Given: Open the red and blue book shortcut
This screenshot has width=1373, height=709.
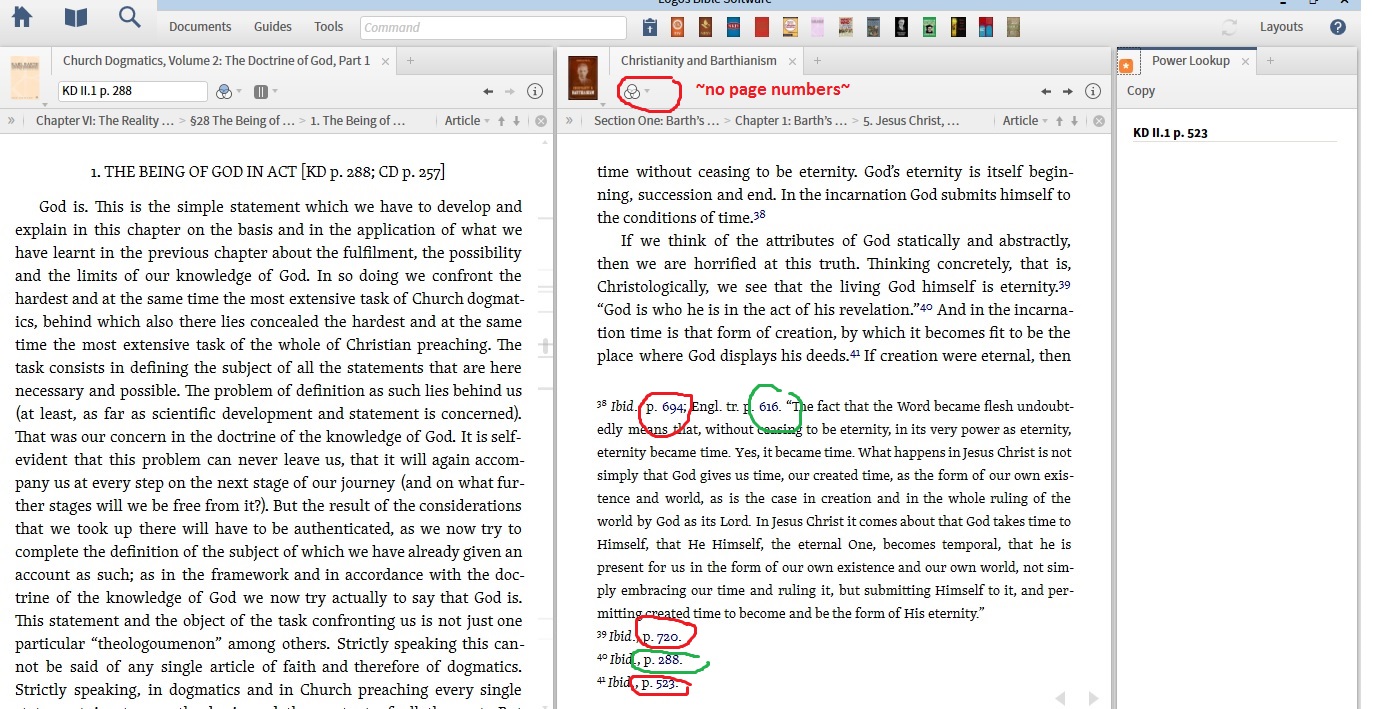Looking at the screenshot, I should click(x=986, y=27).
